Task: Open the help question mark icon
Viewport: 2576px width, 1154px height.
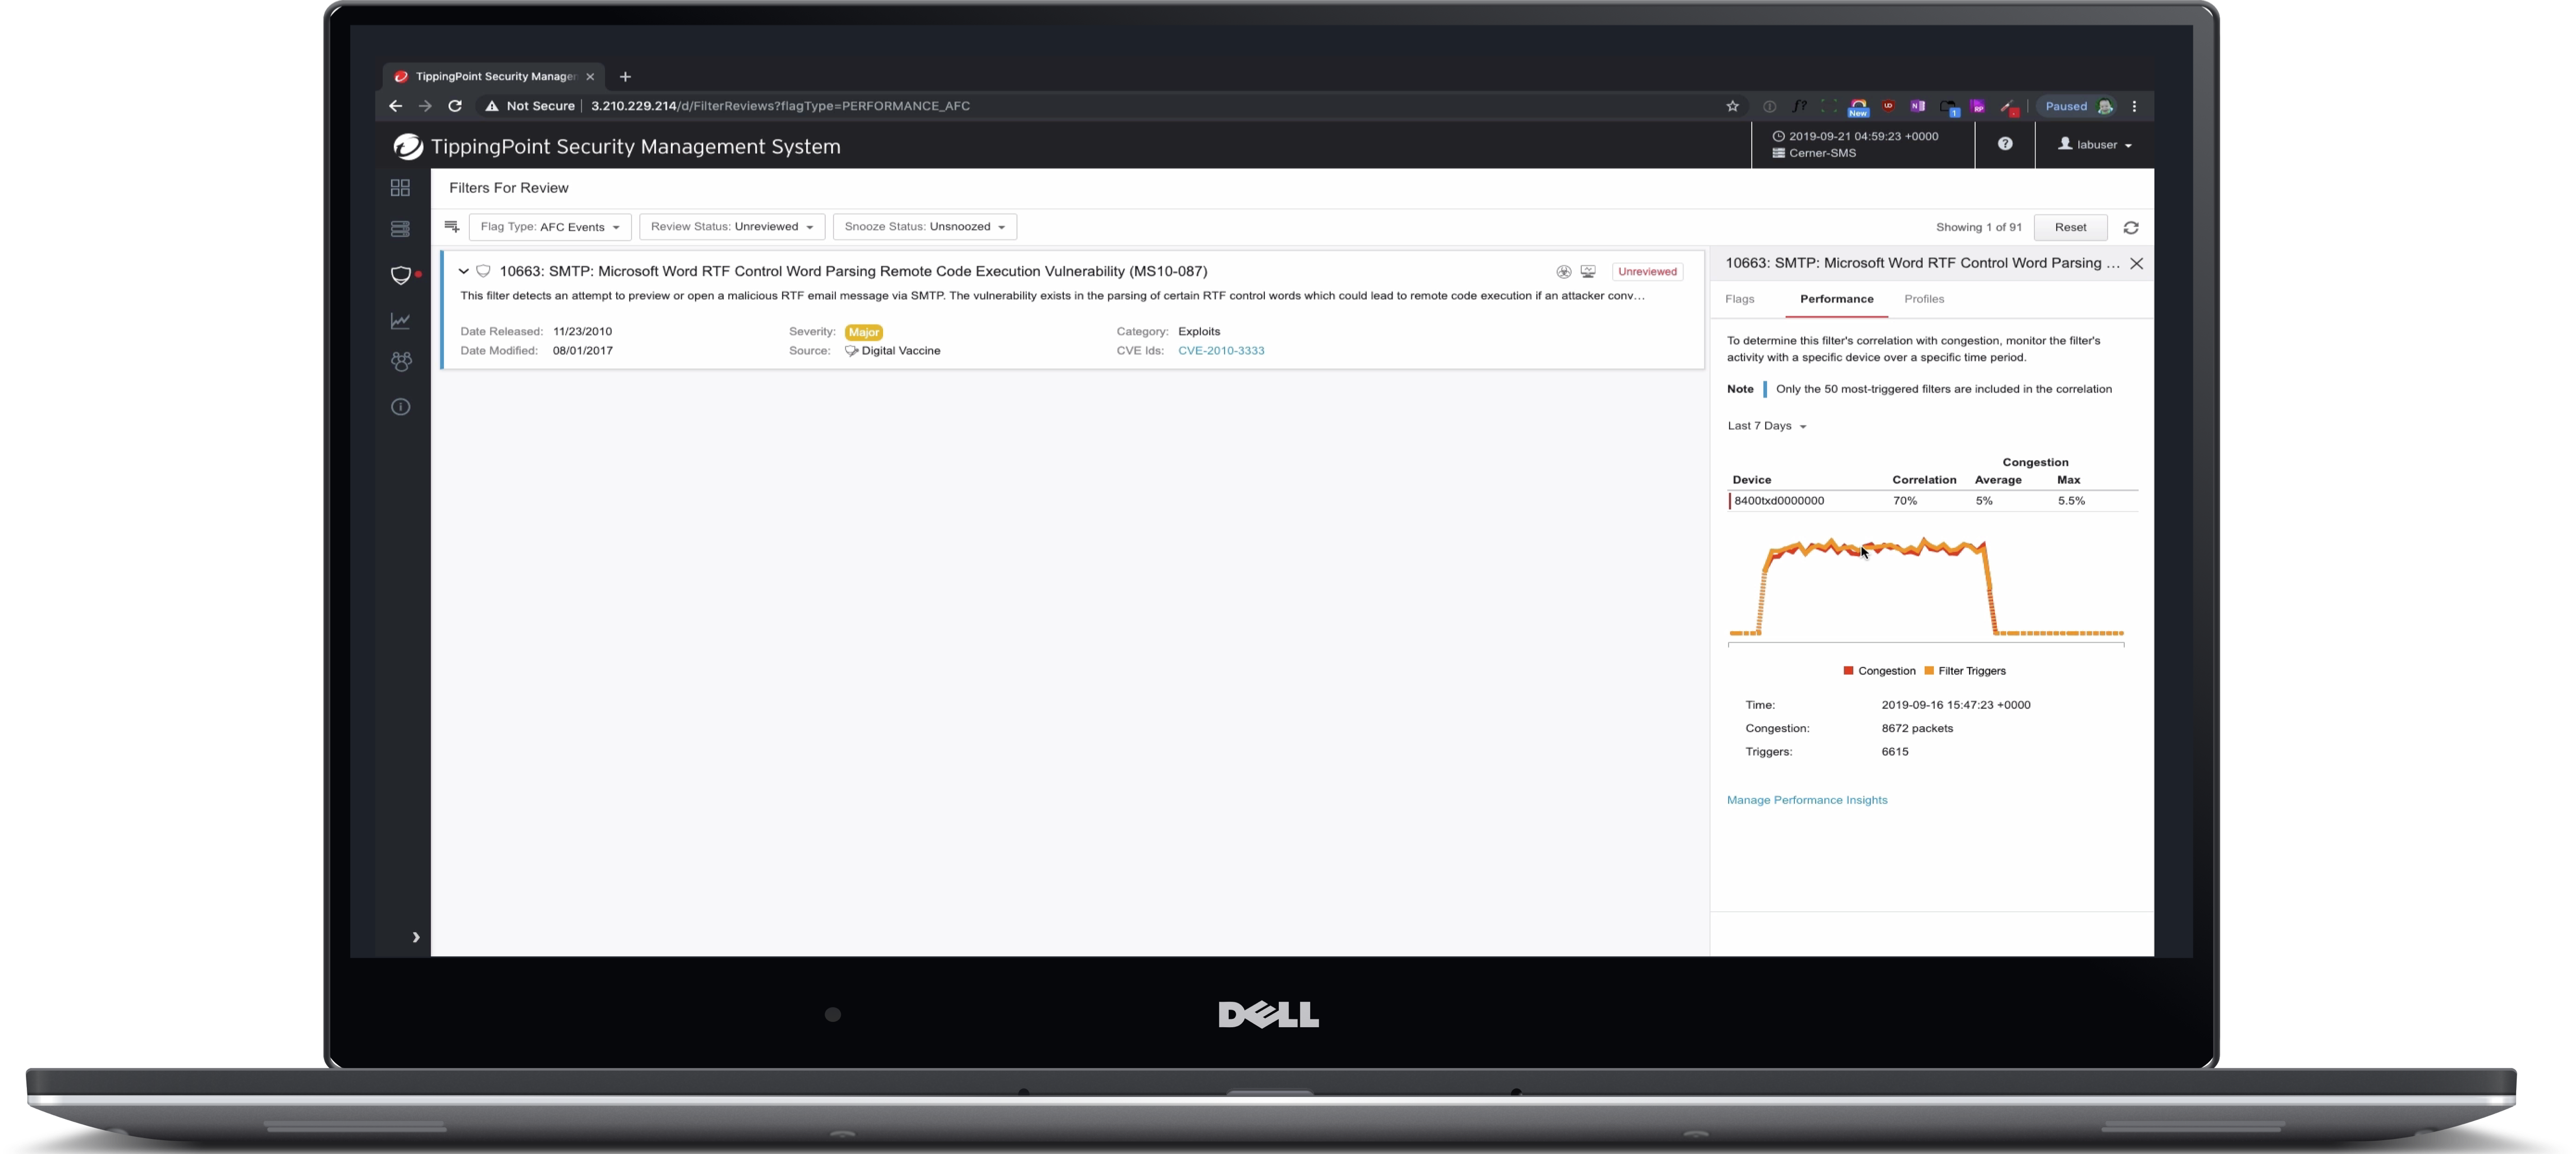Action: pos(2004,144)
